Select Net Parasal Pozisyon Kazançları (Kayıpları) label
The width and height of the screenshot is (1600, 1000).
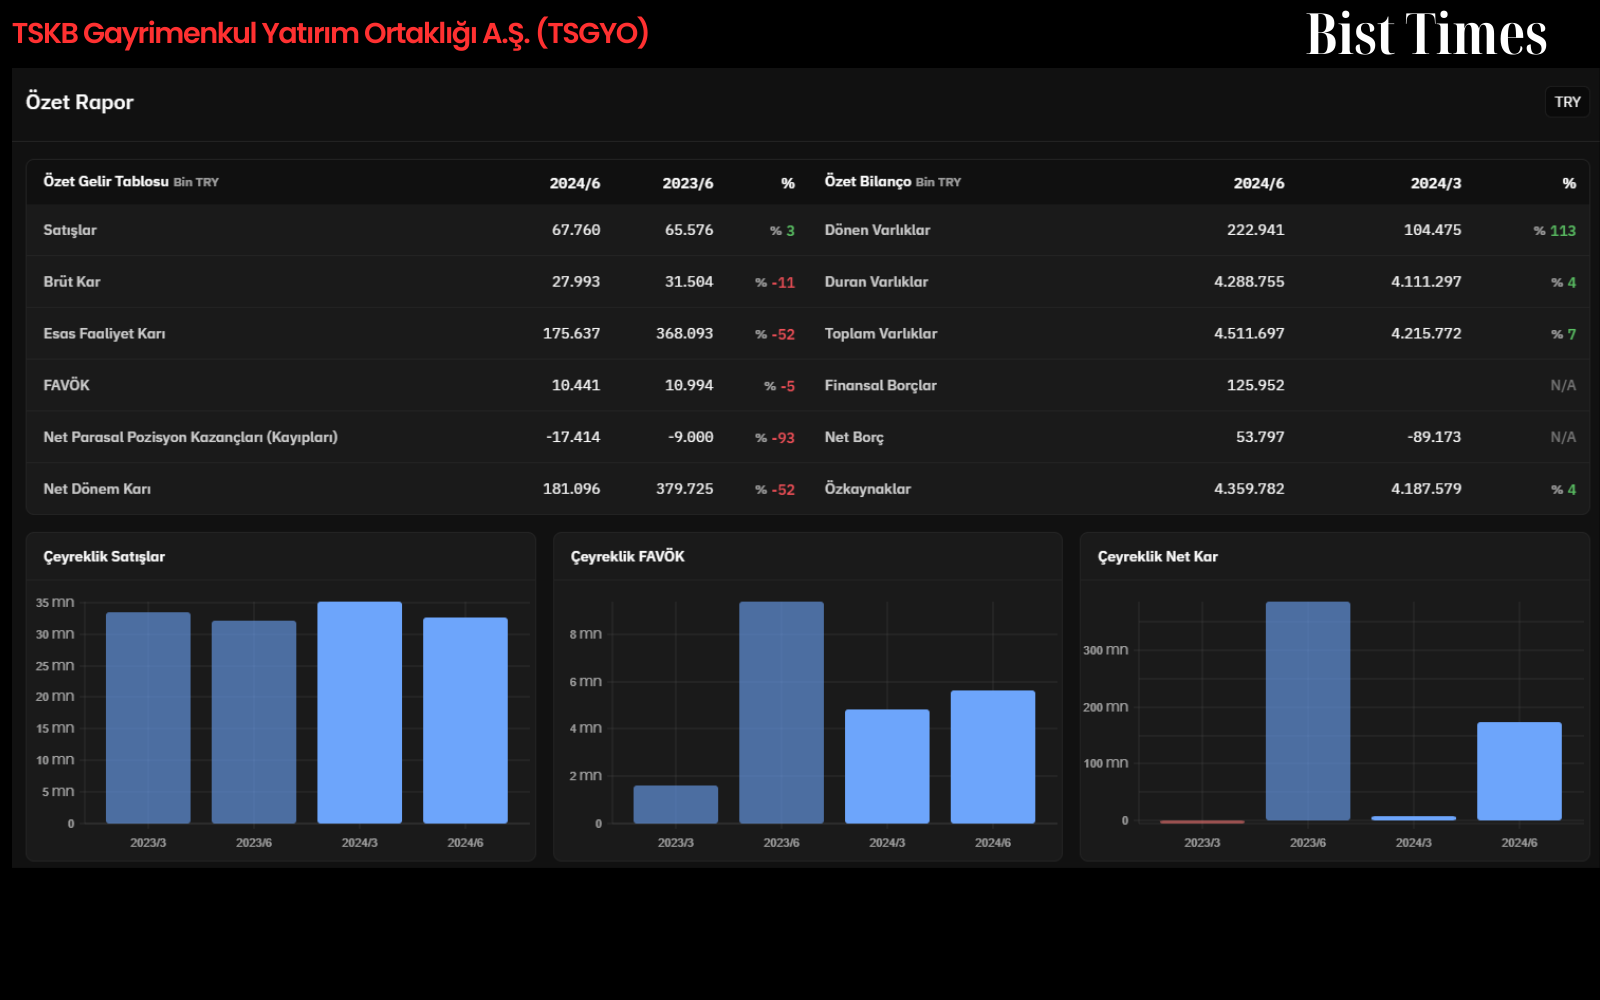[x=190, y=437]
